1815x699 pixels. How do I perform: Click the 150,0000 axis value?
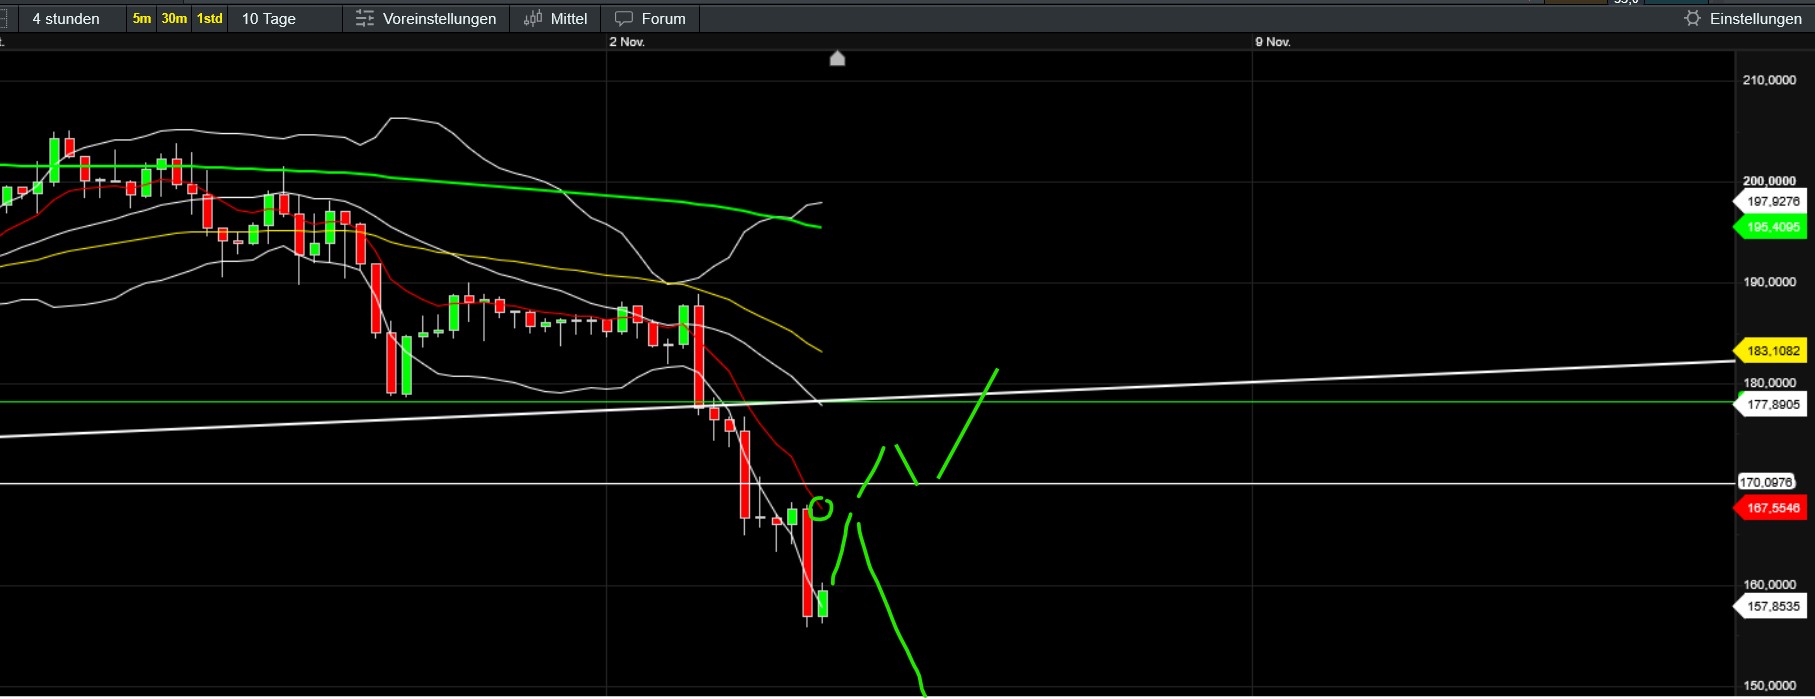[x=1769, y=686]
